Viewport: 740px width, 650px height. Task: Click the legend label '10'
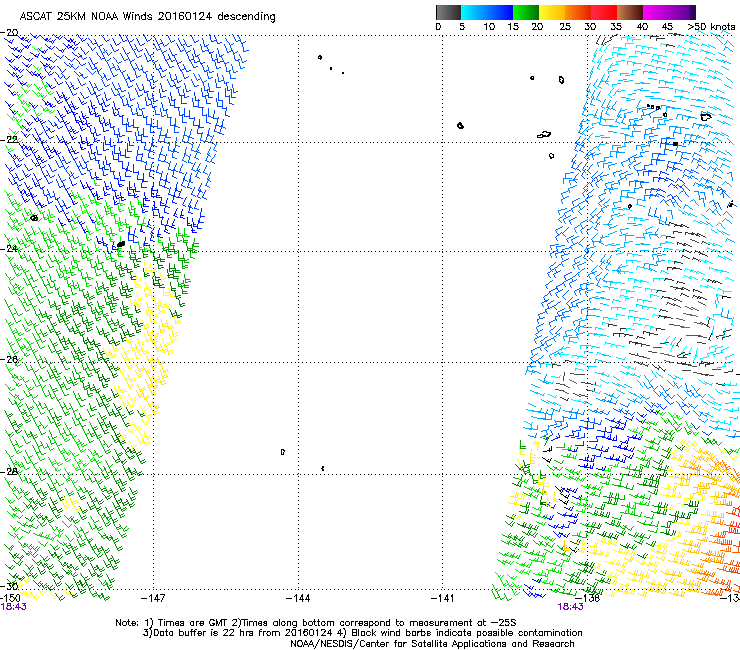(489, 27)
